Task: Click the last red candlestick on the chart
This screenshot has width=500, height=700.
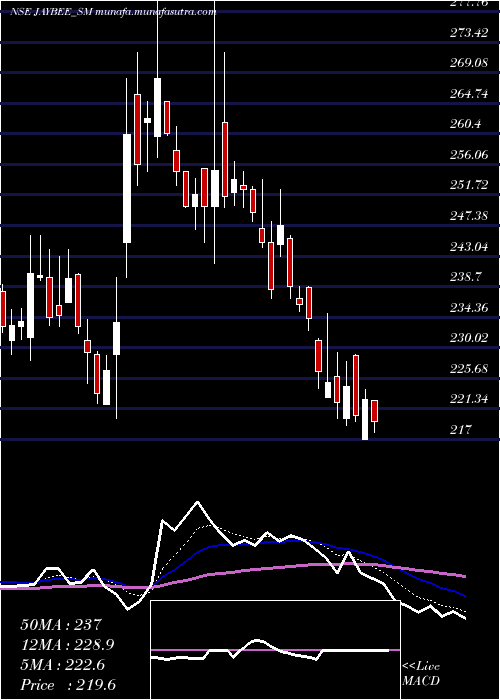Action: [375, 411]
